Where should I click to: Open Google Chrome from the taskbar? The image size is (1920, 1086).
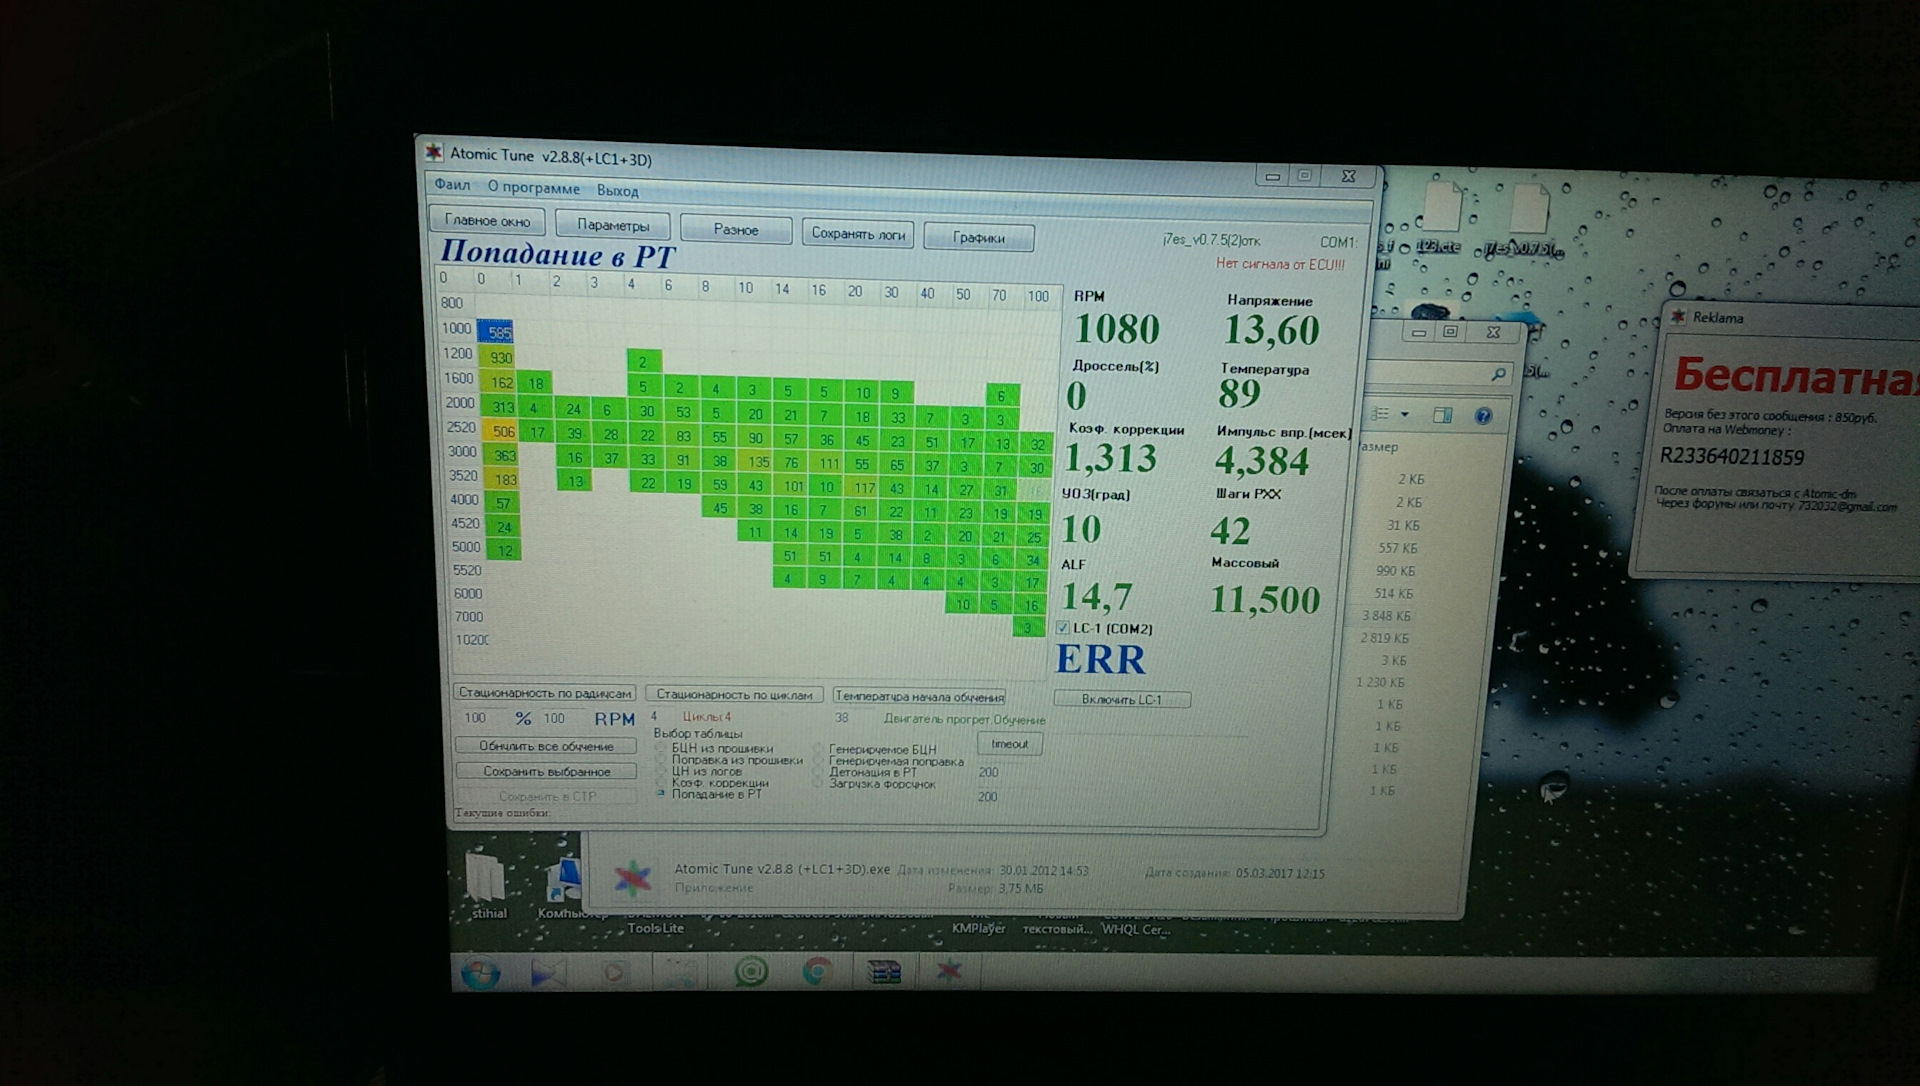[817, 971]
